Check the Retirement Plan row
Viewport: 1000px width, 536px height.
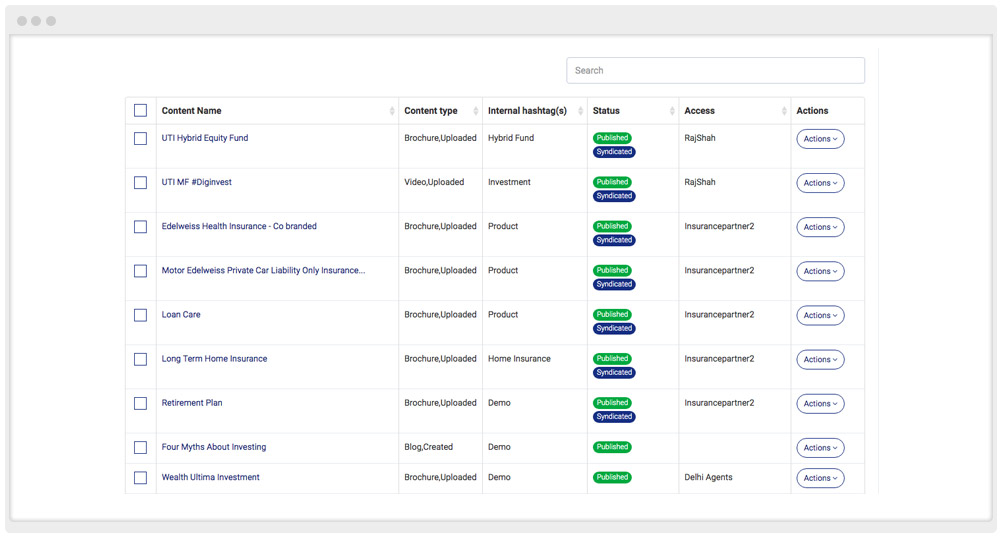[140, 403]
